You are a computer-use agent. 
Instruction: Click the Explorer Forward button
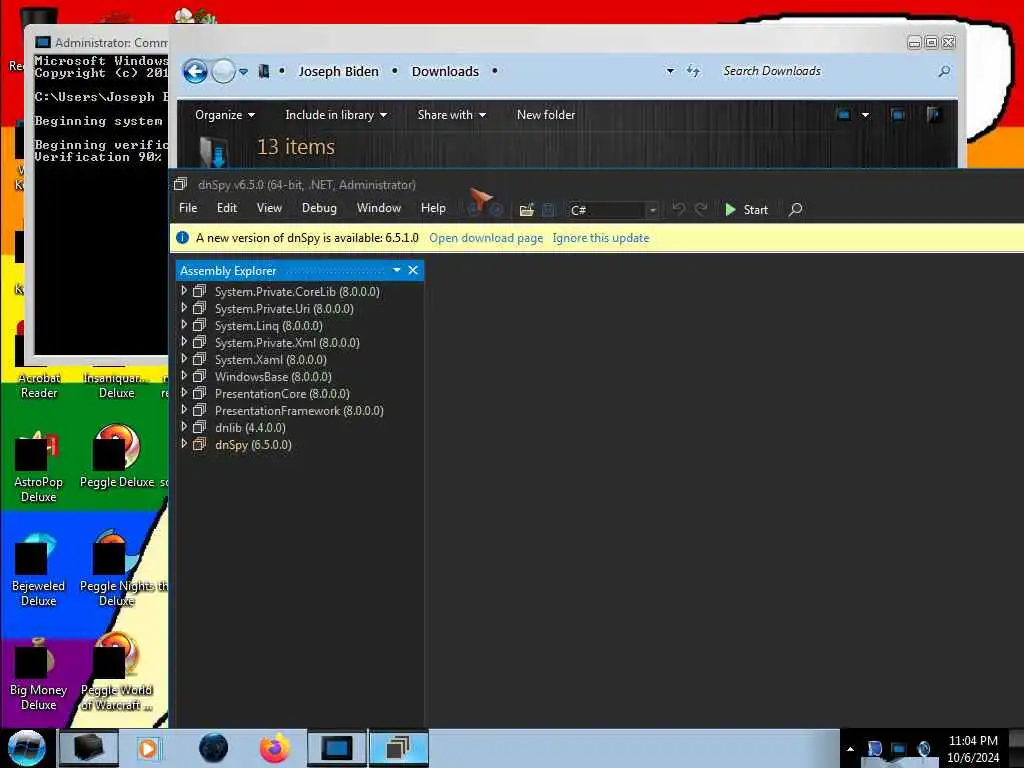click(223, 71)
